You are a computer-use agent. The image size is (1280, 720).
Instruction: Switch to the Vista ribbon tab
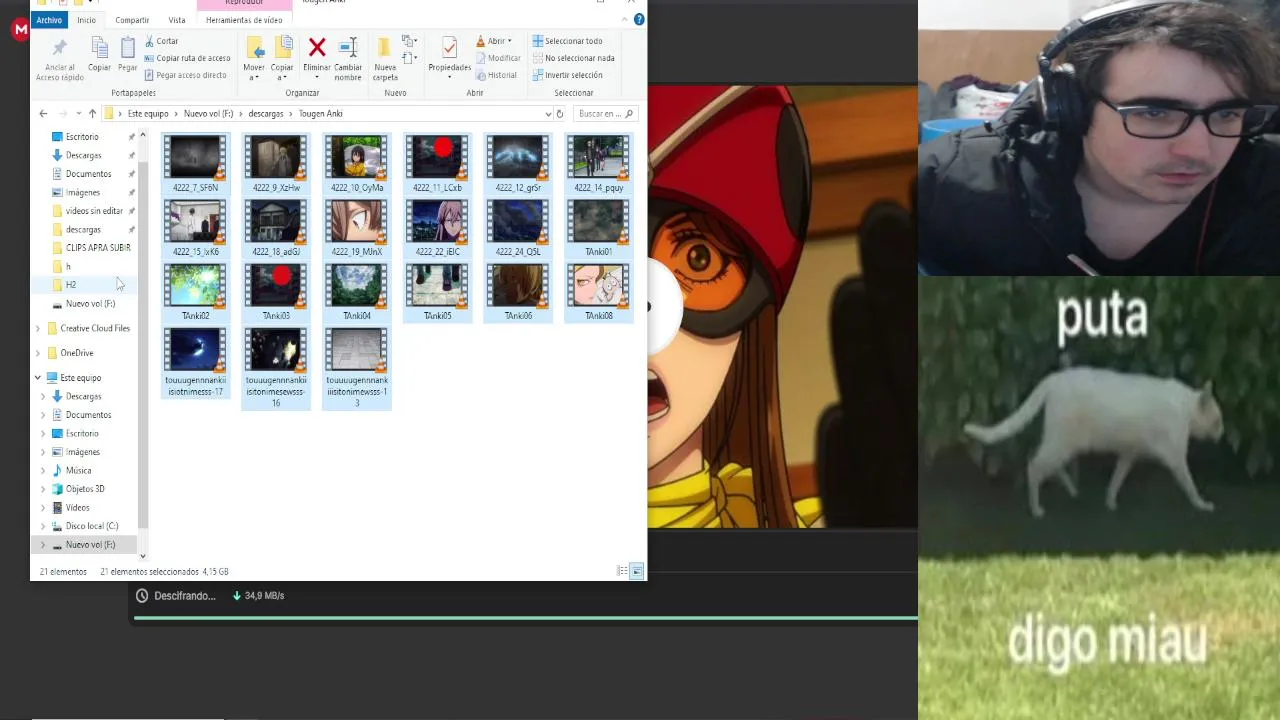point(177,20)
